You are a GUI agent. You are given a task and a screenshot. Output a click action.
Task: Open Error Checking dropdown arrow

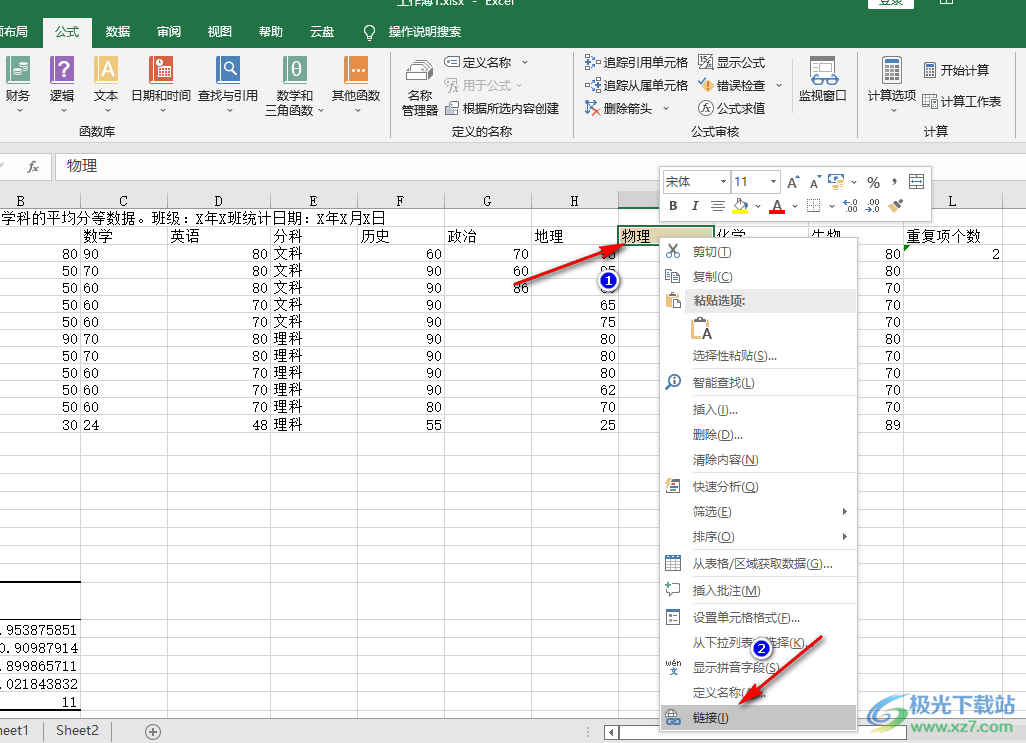click(779, 85)
